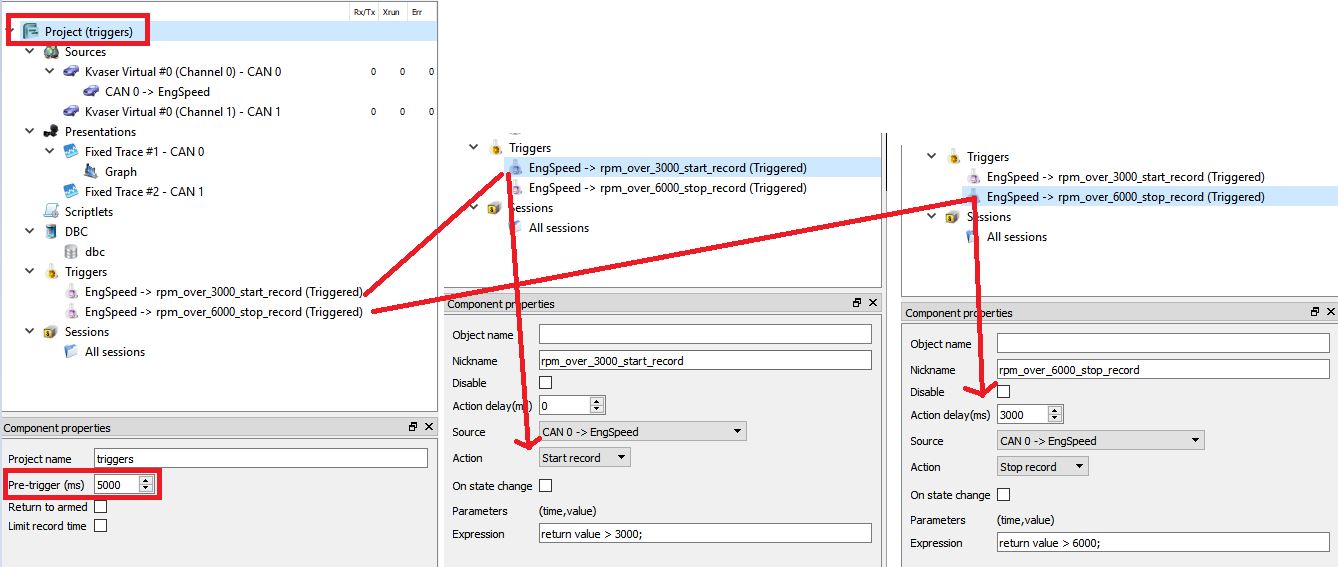Toggle On state change for the Stop record trigger
The height and width of the screenshot is (567, 1338).
(x=1004, y=495)
